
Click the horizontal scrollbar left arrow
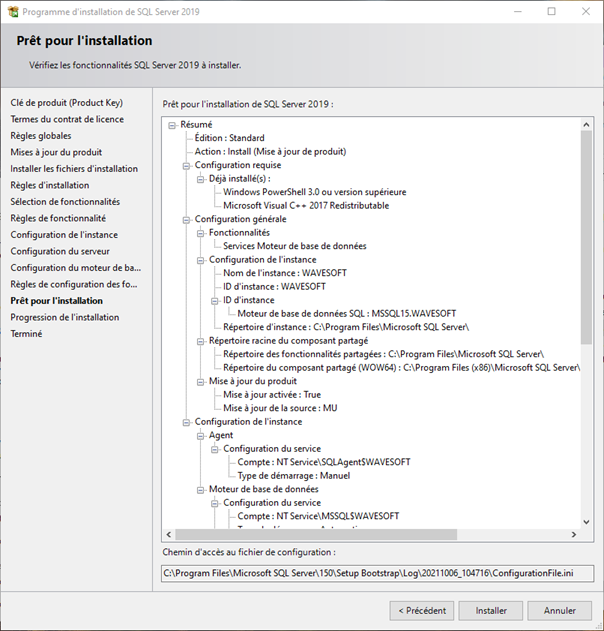coord(169,534)
